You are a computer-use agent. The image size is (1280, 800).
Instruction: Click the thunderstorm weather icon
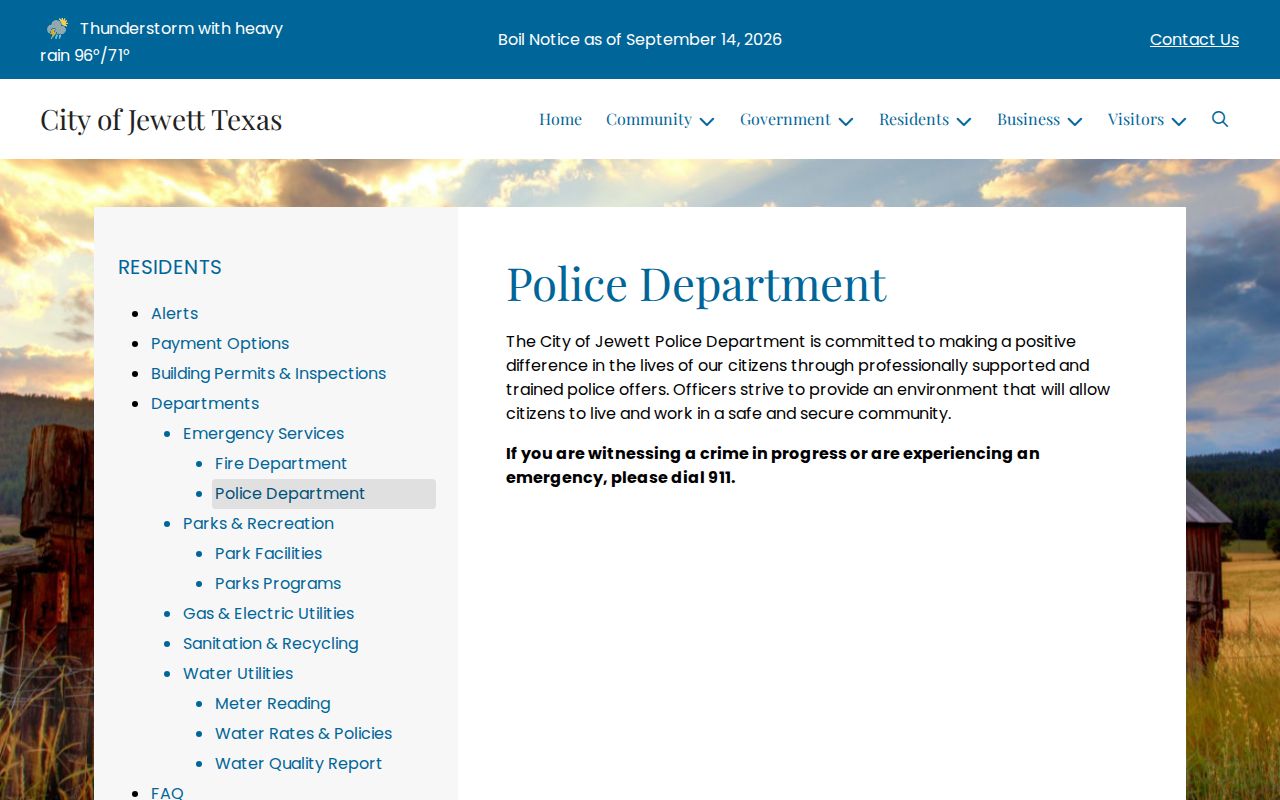point(57,28)
